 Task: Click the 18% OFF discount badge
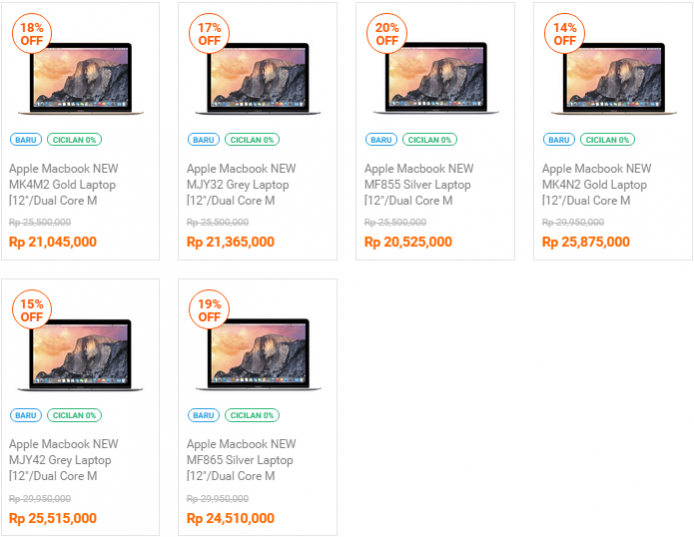pyautogui.click(x=32, y=34)
